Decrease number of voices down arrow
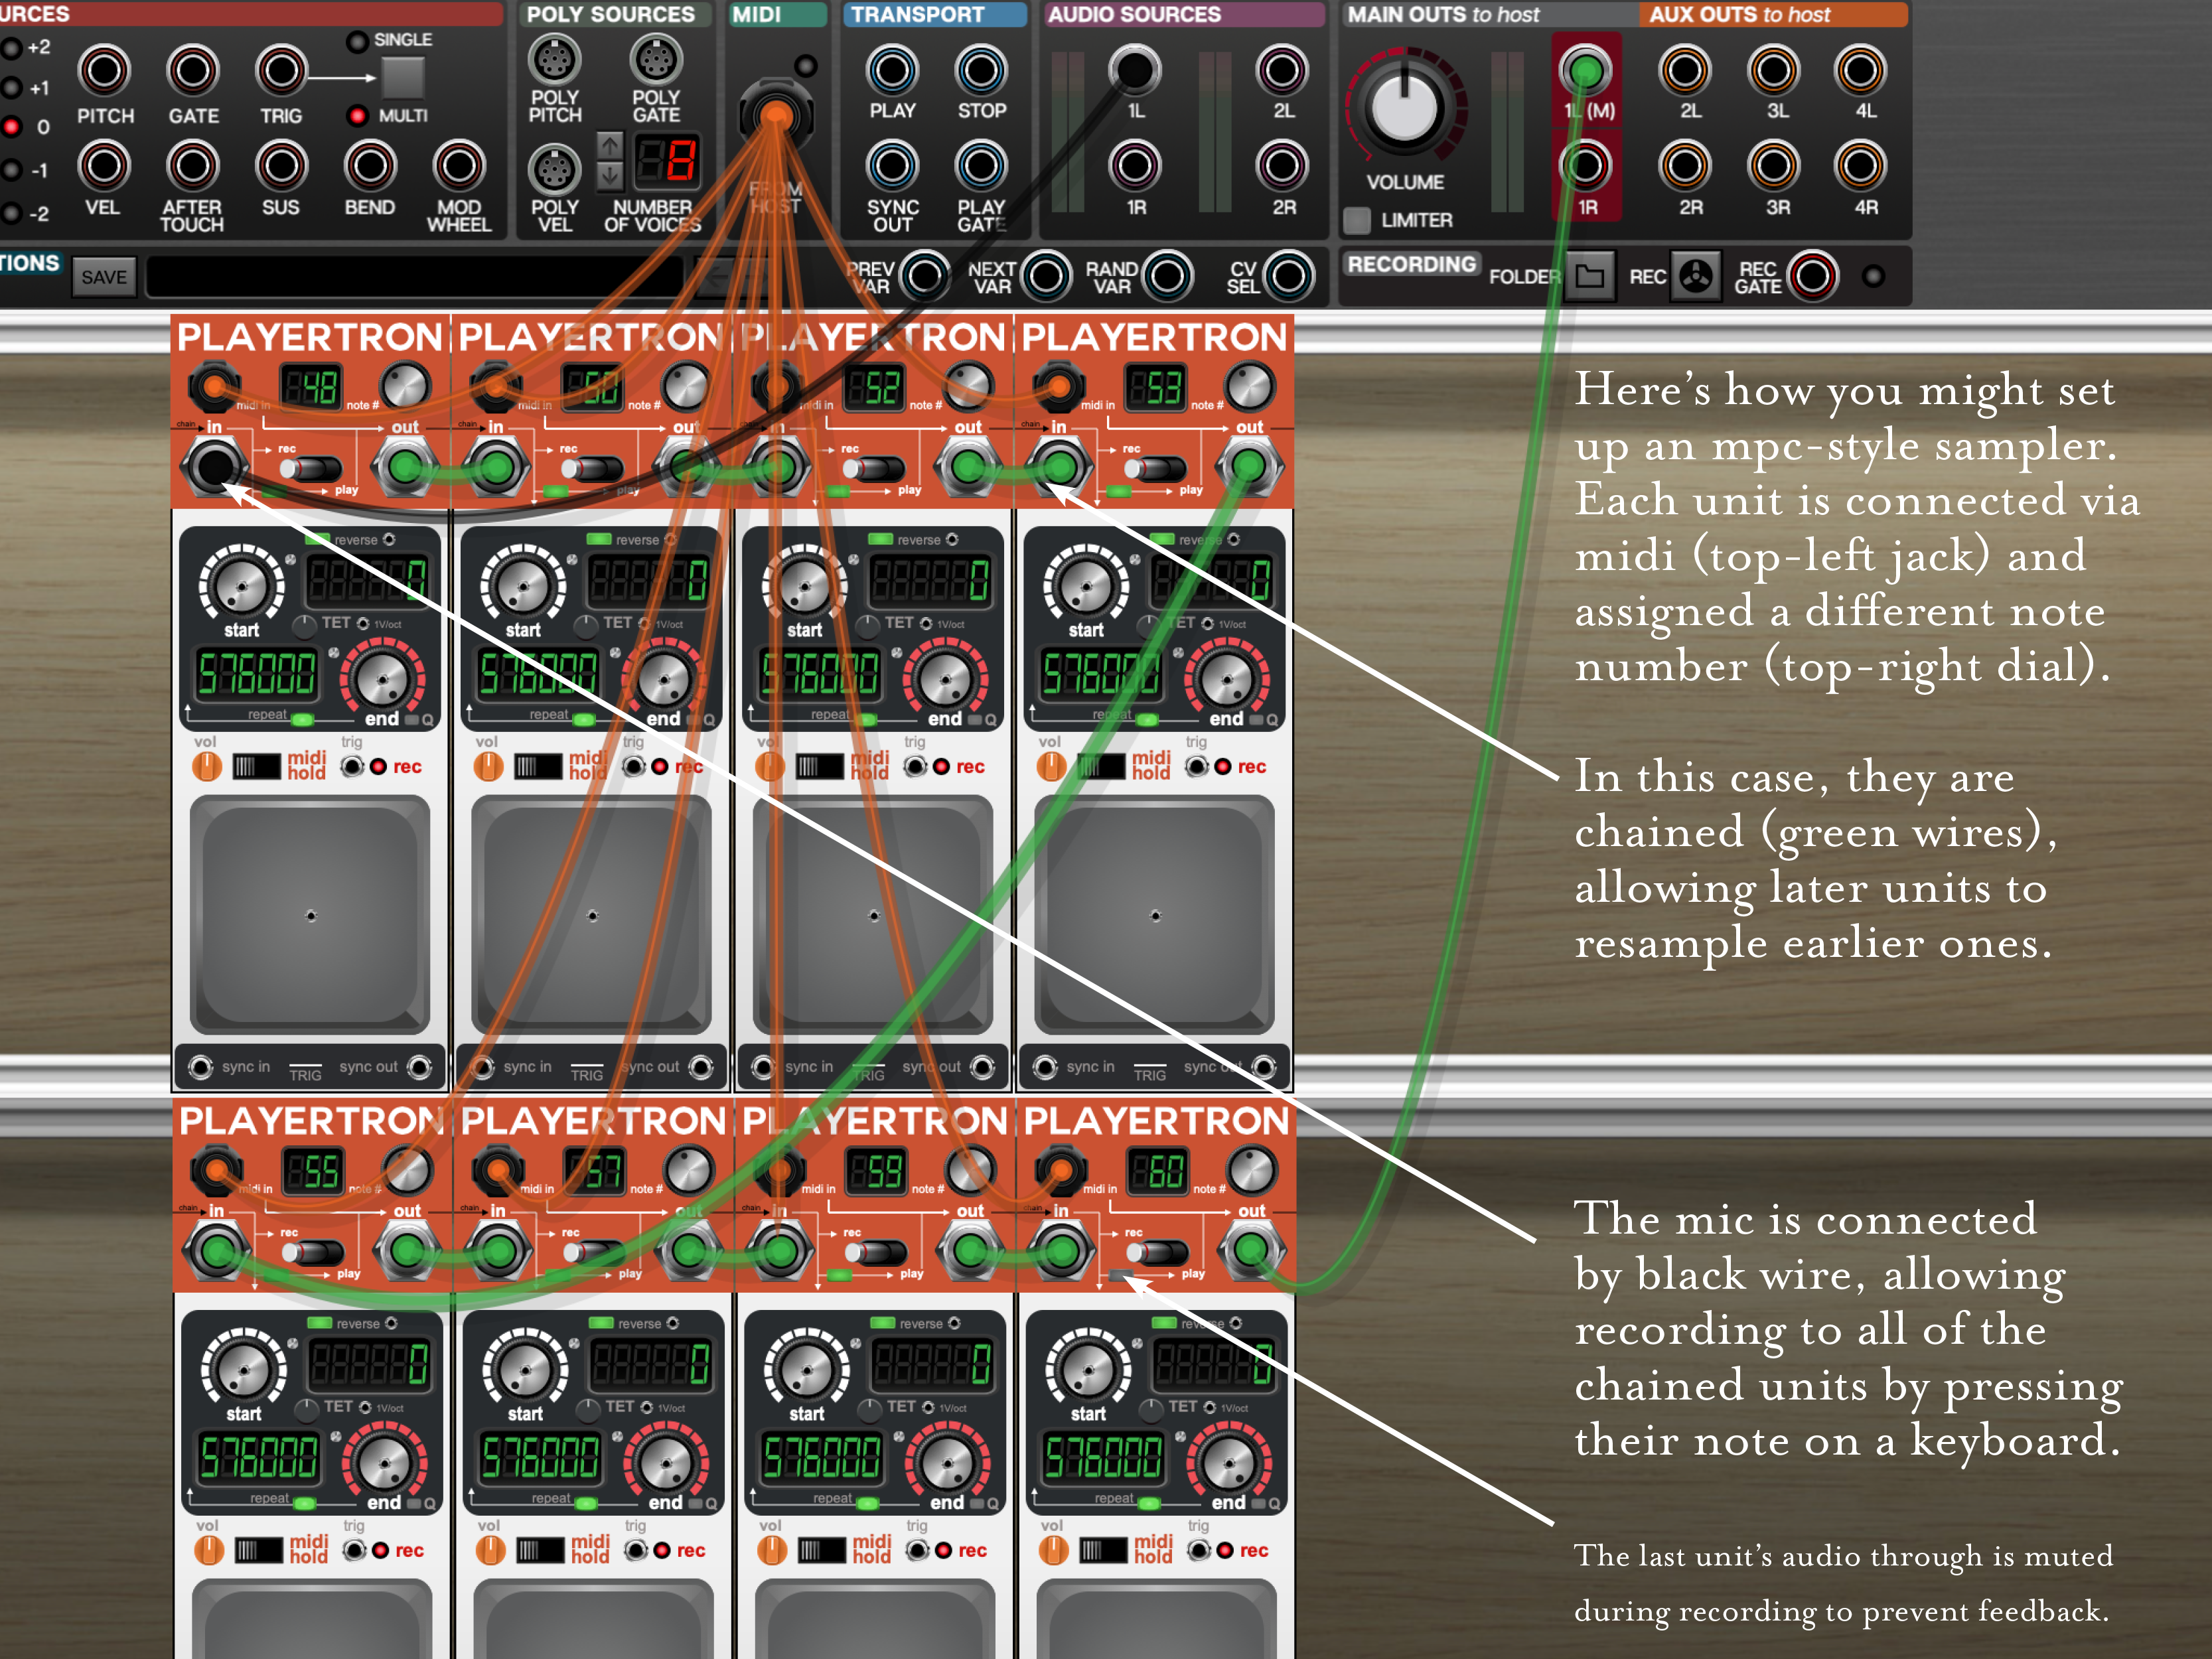The width and height of the screenshot is (2212, 1659). [610, 177]
